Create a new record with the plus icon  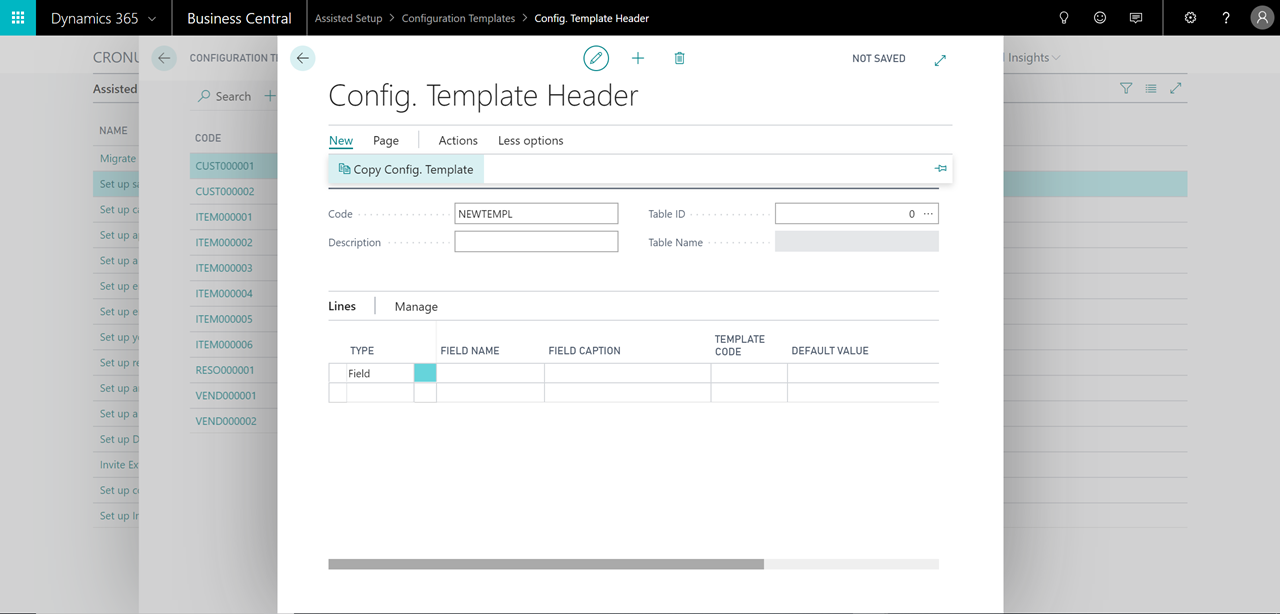[x=638, y=58]
